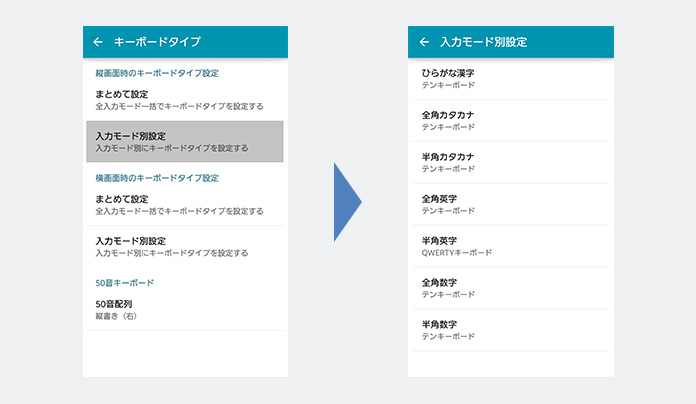Image resolution: width=696 pixels, height=404 pixels.
Task: Choose keyboard type for ひらがな漢字
Action: [x=511, y=79]
